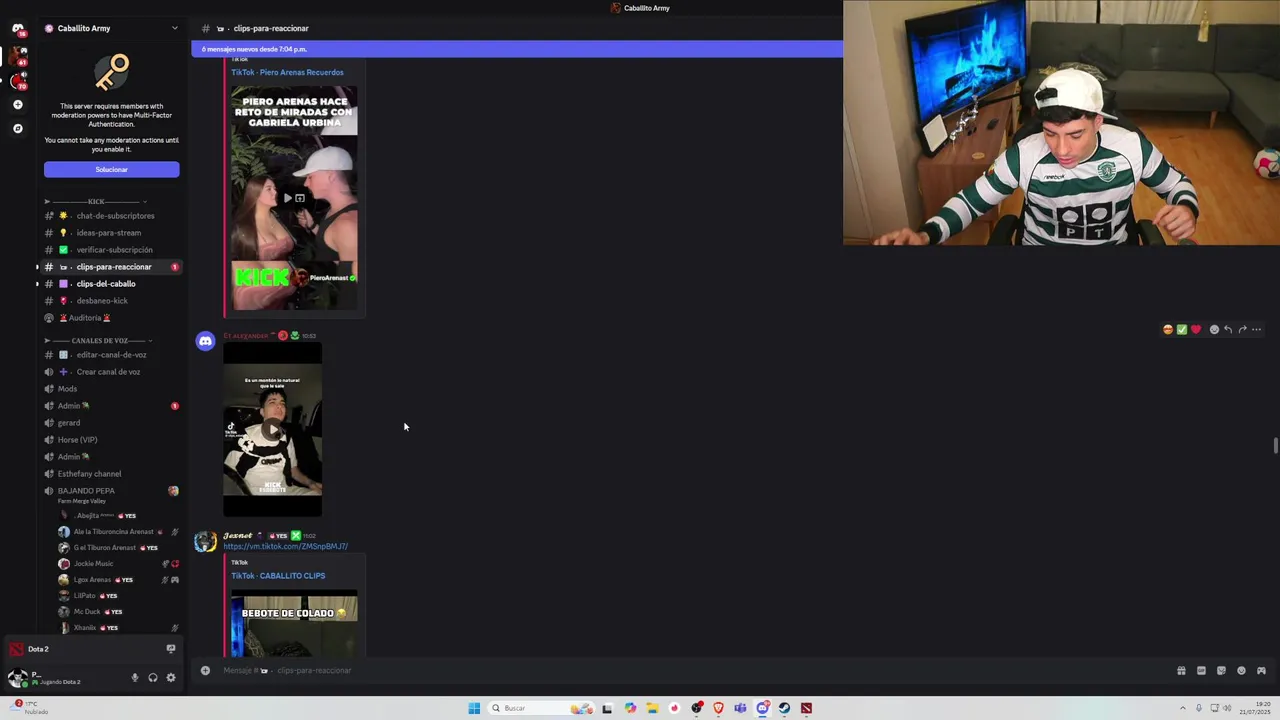Click the taskbar Buscar search box
1280x720 pixels.
click(540, 708)
